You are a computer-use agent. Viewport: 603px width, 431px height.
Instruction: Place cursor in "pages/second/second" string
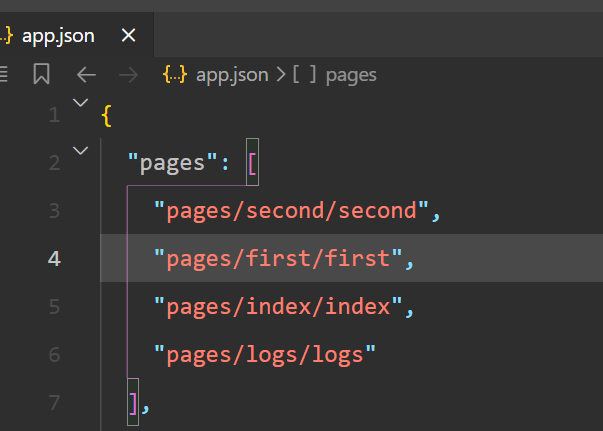[x=290, y=211]
